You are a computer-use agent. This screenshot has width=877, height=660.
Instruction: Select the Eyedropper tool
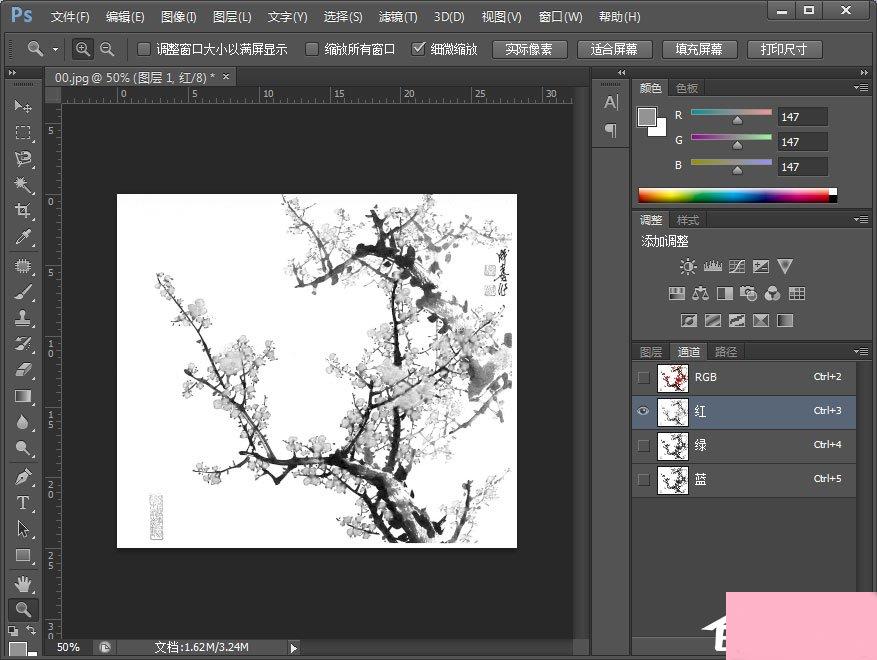(x=22, y=237)
